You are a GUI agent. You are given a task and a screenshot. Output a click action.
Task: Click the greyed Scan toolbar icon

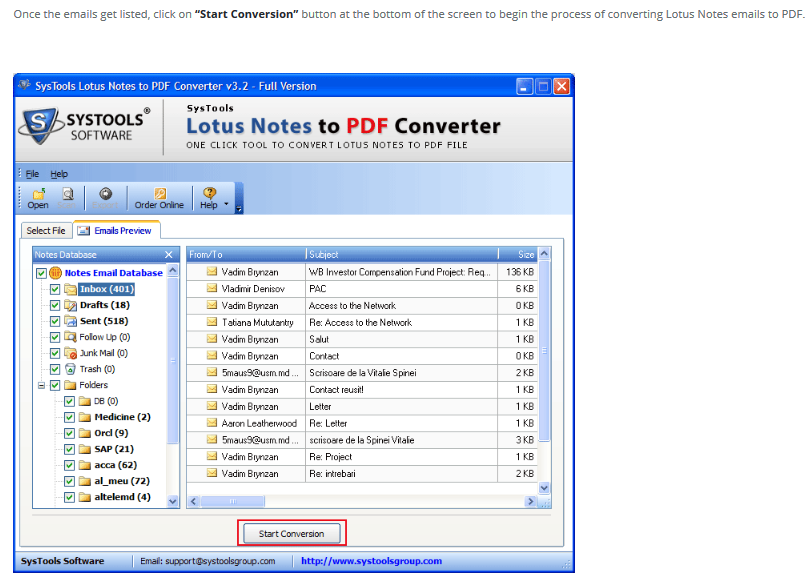point(67,194)
